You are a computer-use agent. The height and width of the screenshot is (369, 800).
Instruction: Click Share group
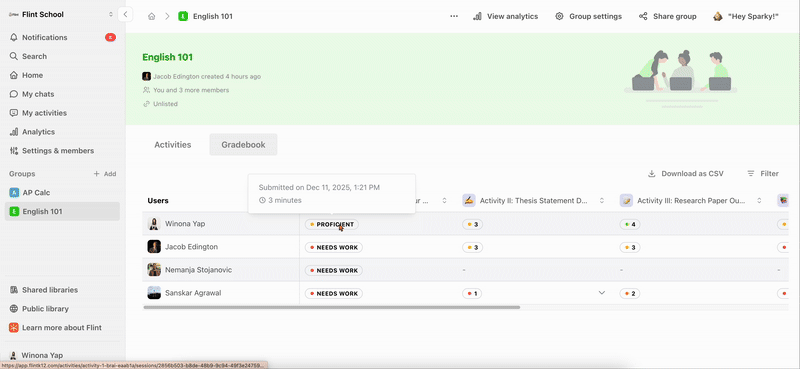point(667,16)
